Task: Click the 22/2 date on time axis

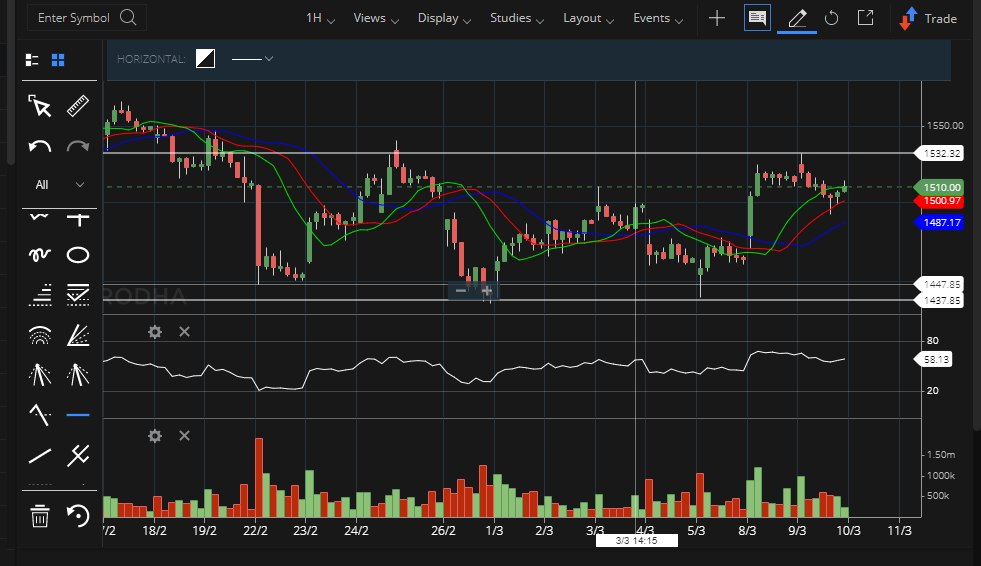Action: coord(255,530)
